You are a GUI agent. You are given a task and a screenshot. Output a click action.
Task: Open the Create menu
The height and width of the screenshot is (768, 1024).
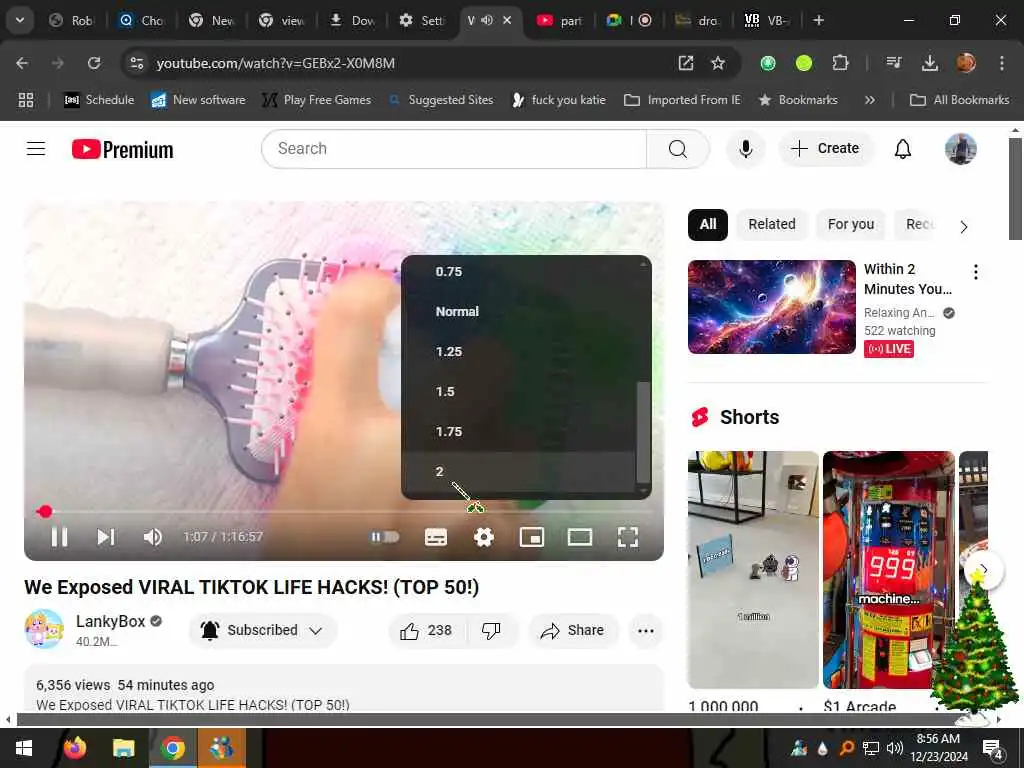[x=825, y=148]
